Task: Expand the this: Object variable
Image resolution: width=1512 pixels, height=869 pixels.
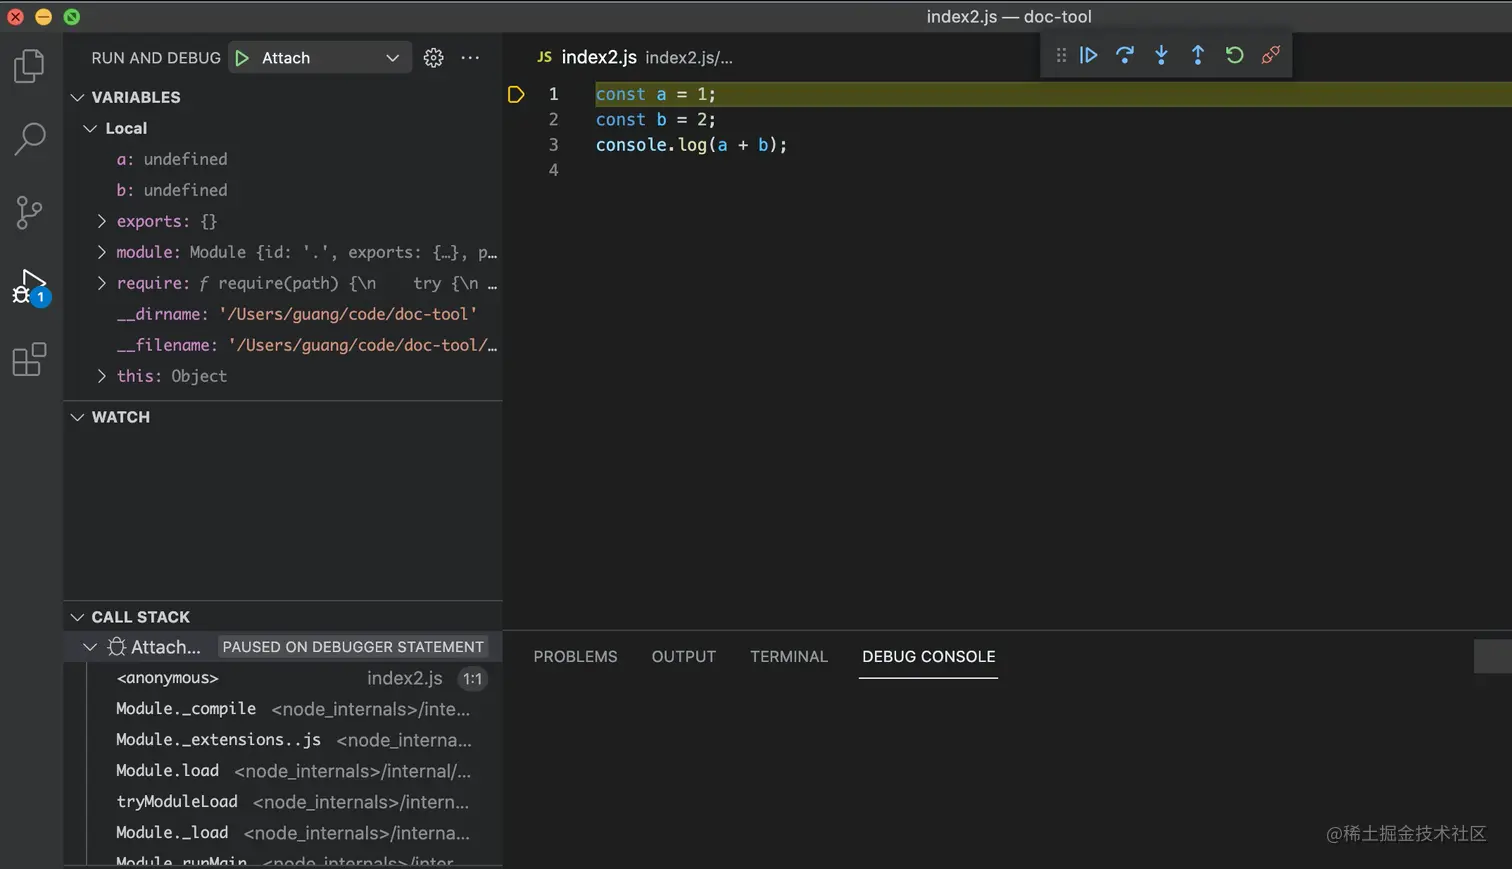Action: (101, 376)
